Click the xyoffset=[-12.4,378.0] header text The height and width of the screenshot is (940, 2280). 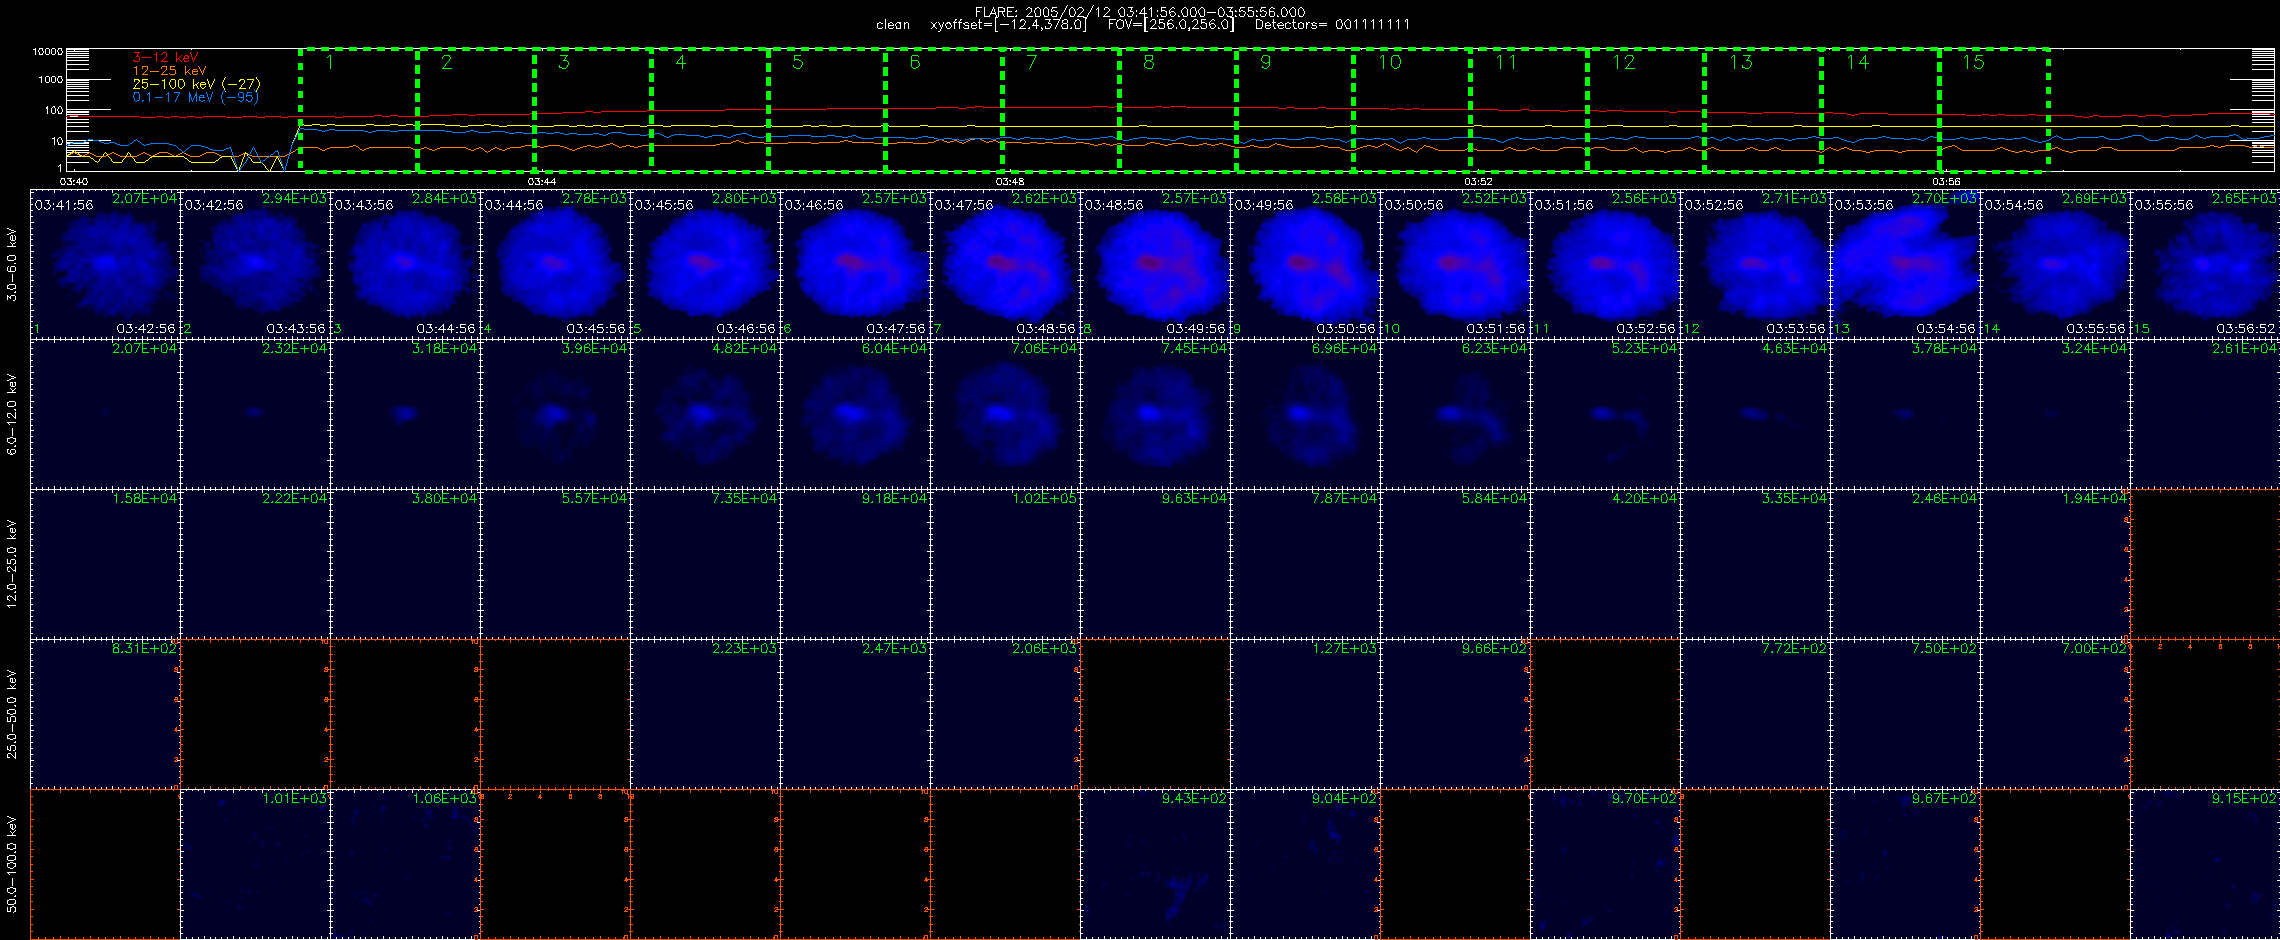click(x=1008, y=25)
